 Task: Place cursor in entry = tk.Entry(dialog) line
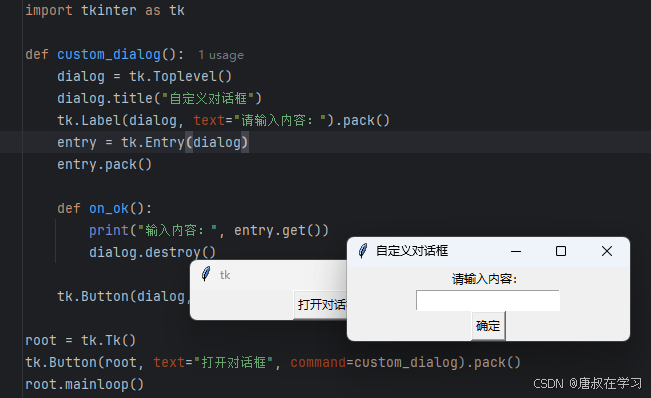pyautogui.click(x=152, y=142)
